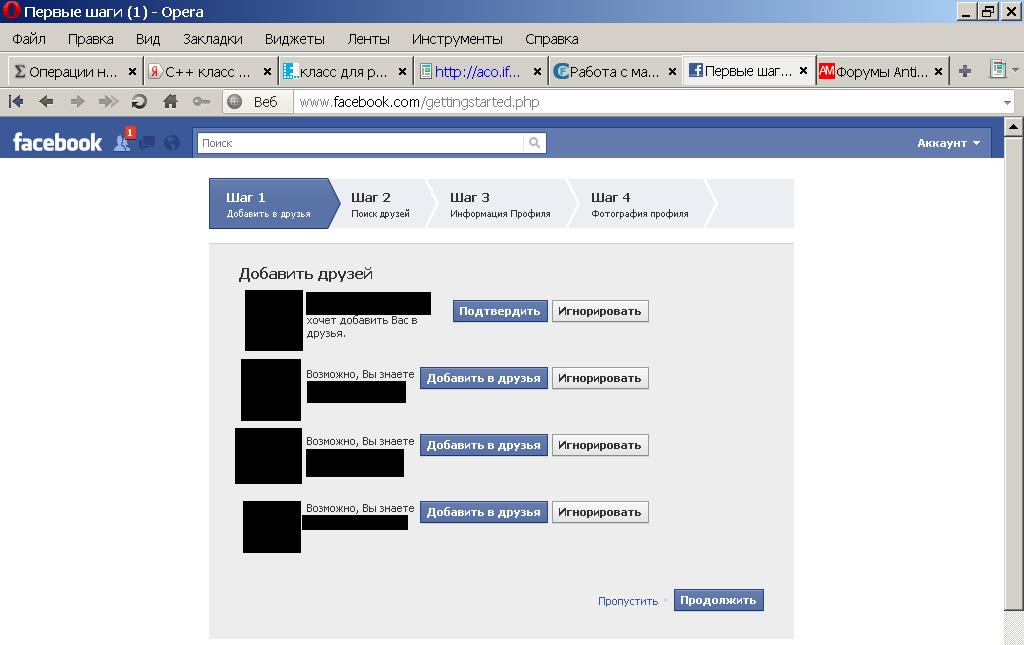
Task: Select Шаг 4 Фотография профиля step
Action: click(640, 204)
